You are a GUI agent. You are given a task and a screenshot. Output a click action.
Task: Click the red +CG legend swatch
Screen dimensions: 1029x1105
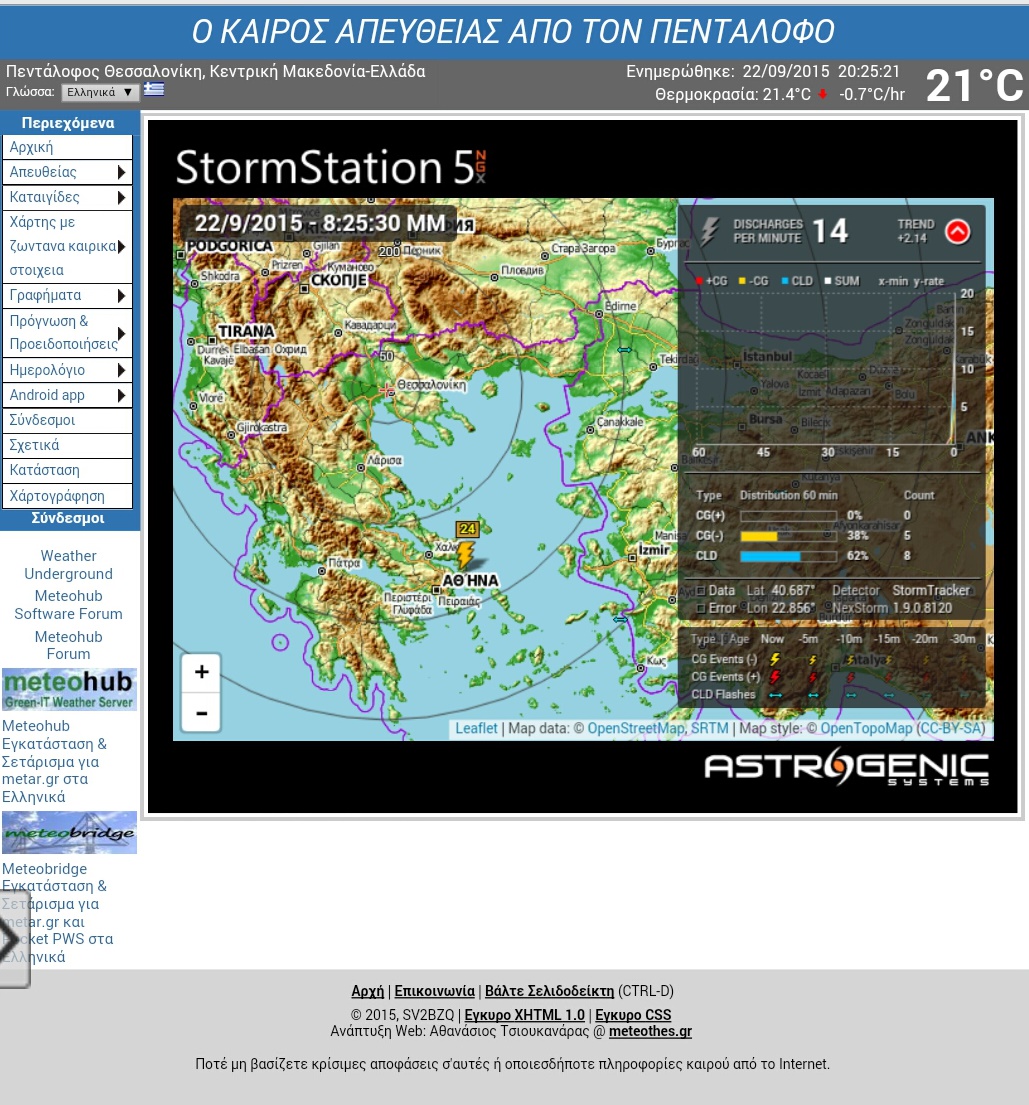pyautogui.click(x=698, y=281)
